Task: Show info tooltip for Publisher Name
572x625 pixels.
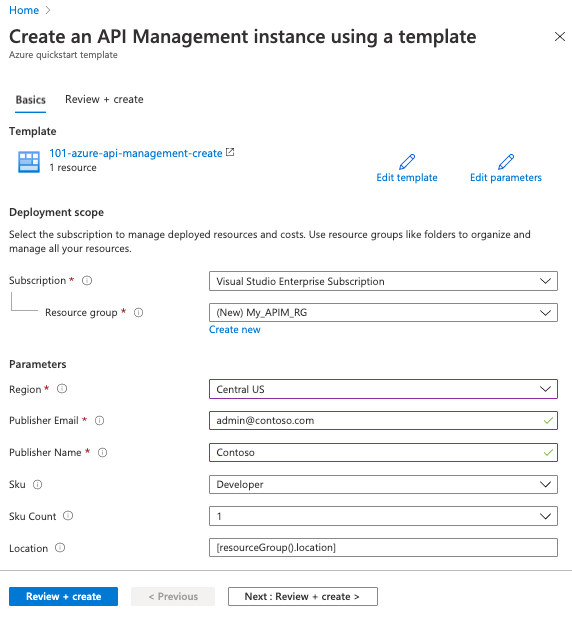Action: pyautogui.click(x=102, y=452)
